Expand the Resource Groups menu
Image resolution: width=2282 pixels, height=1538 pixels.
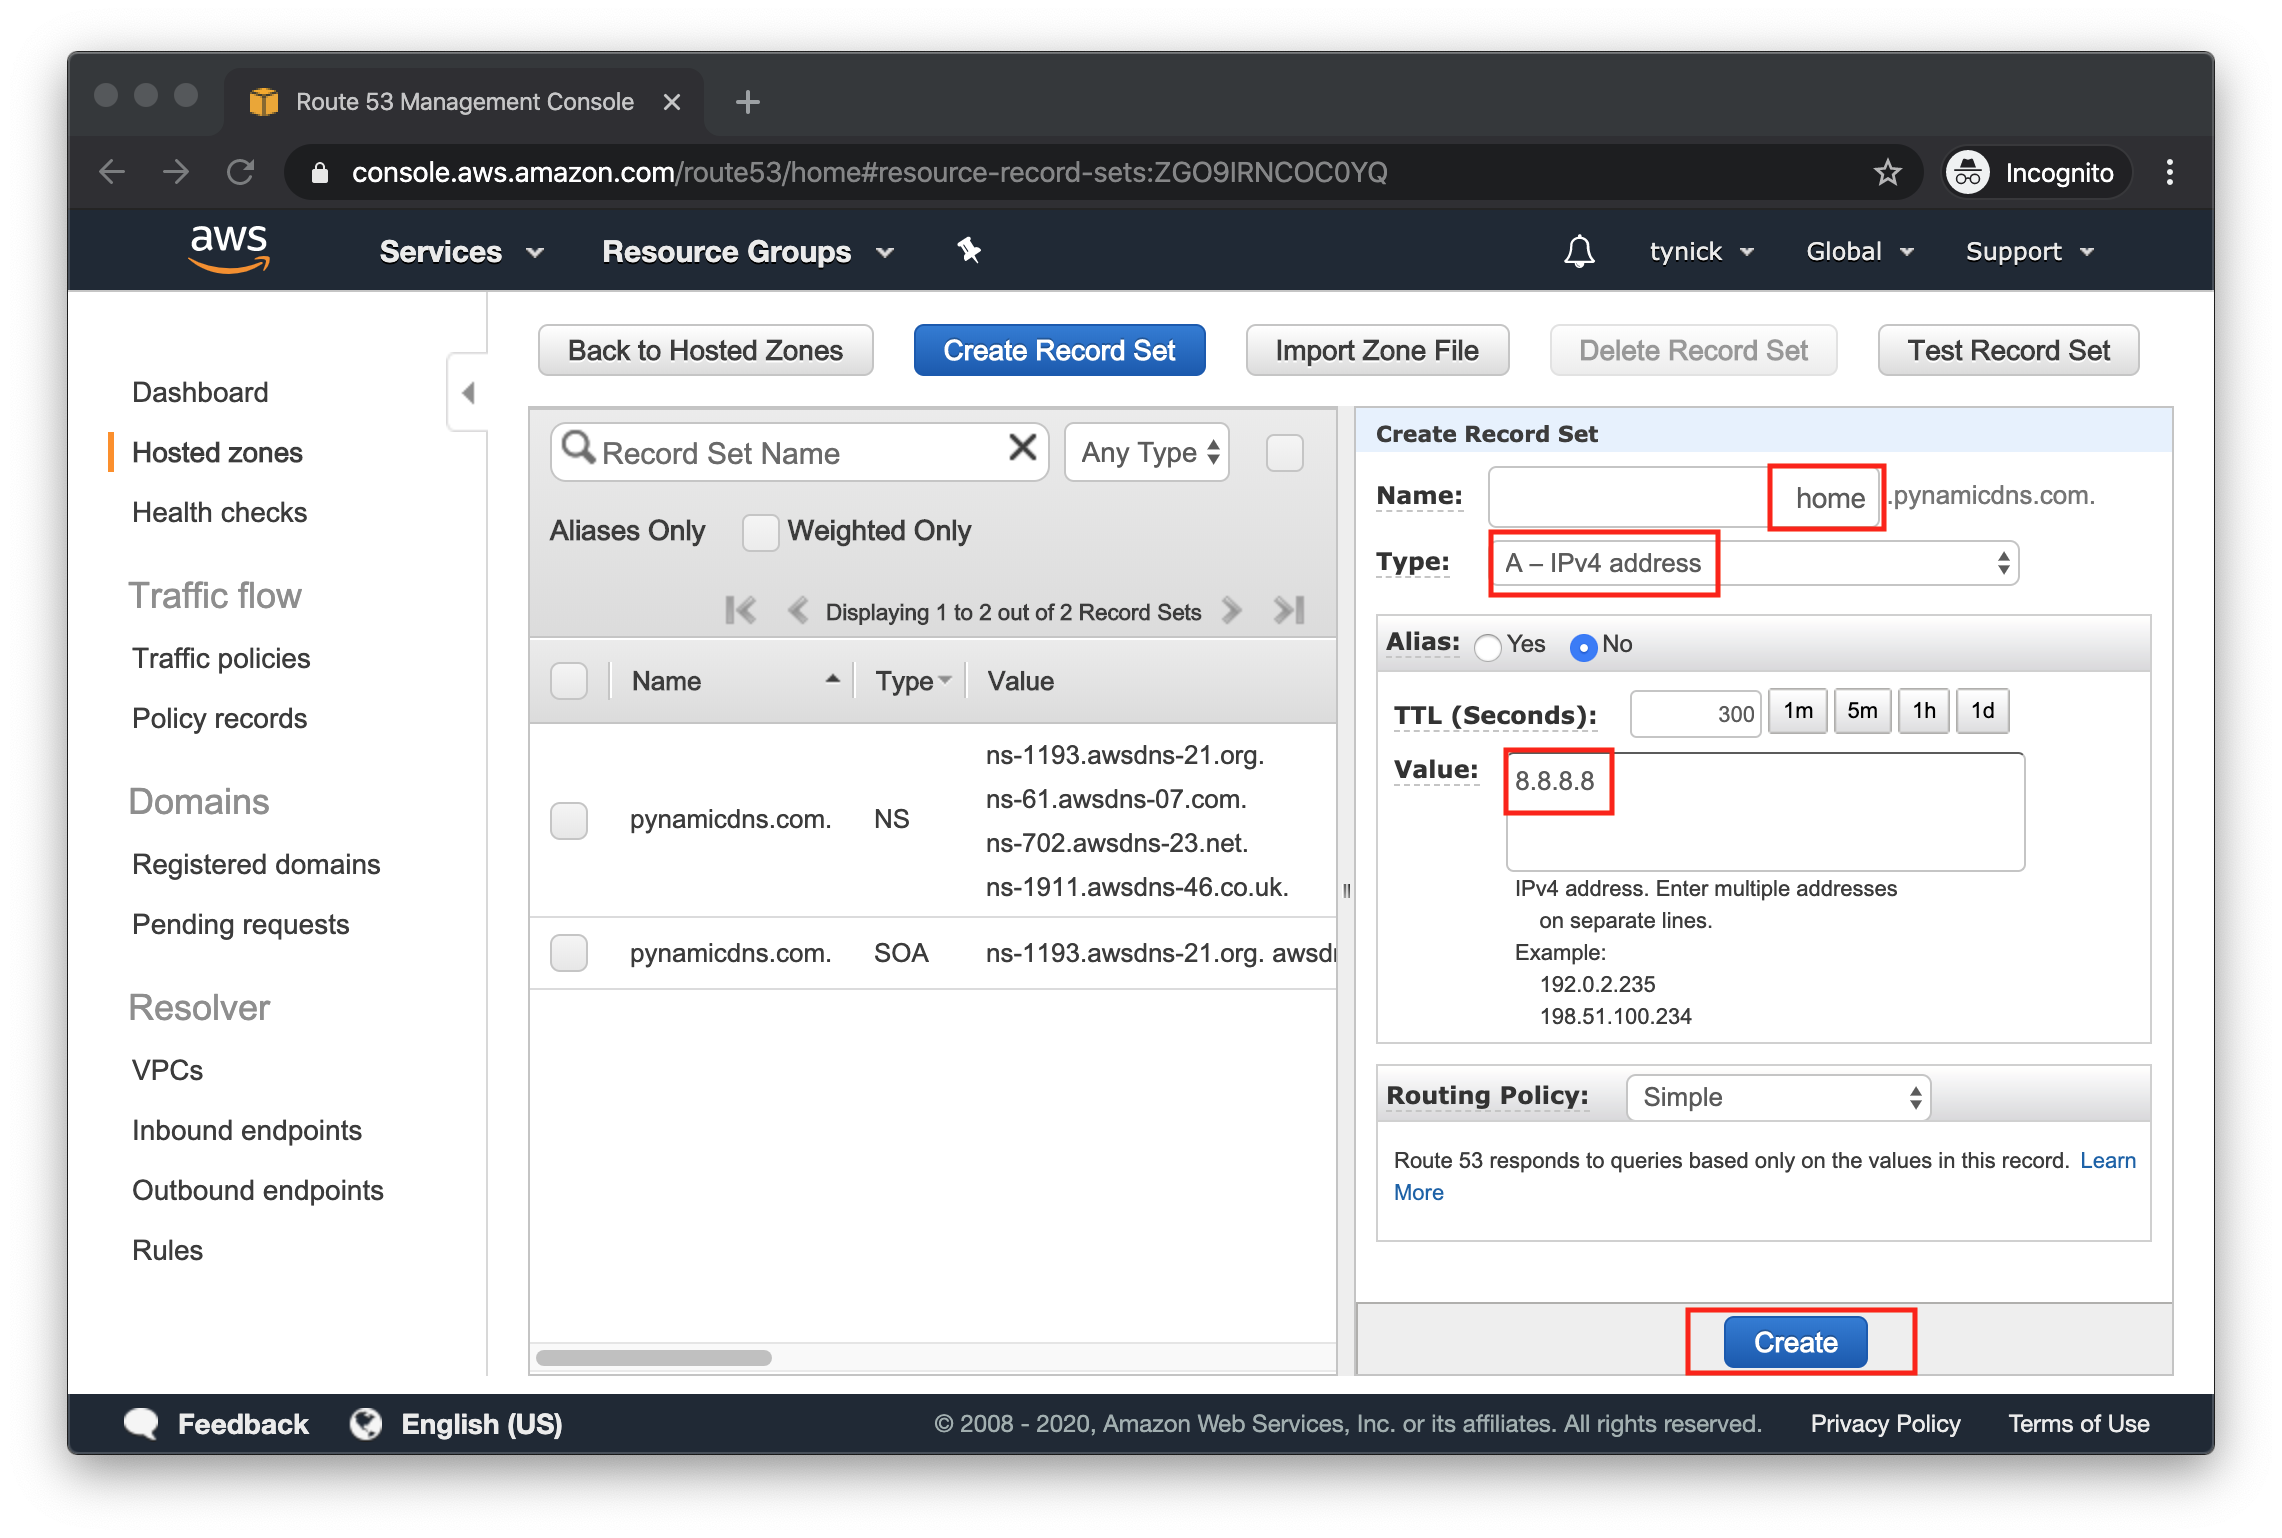tap(747, 251)
